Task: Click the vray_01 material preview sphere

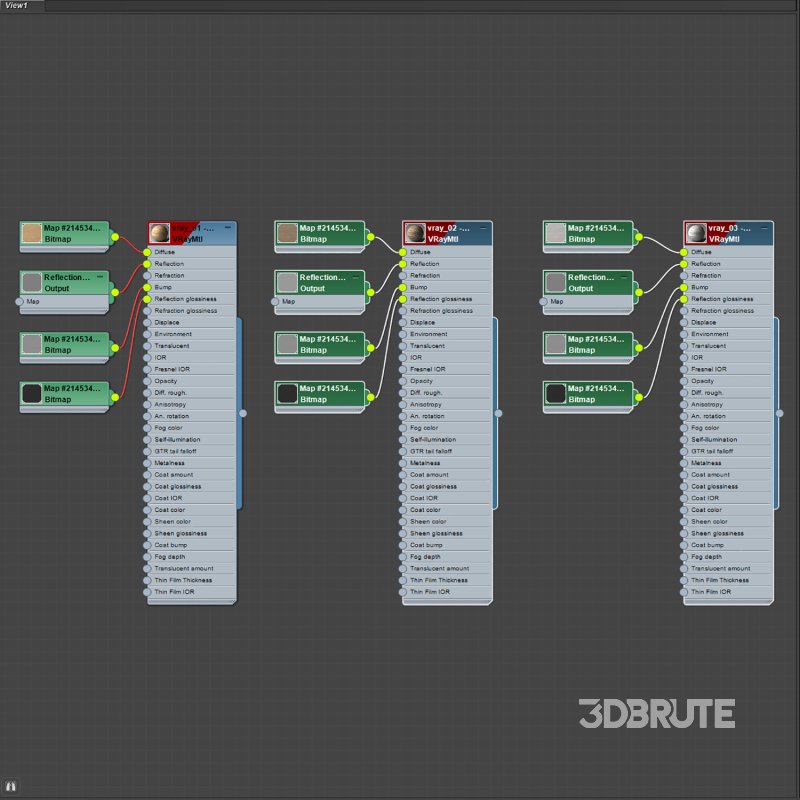Action: click(x=159, y=233)
